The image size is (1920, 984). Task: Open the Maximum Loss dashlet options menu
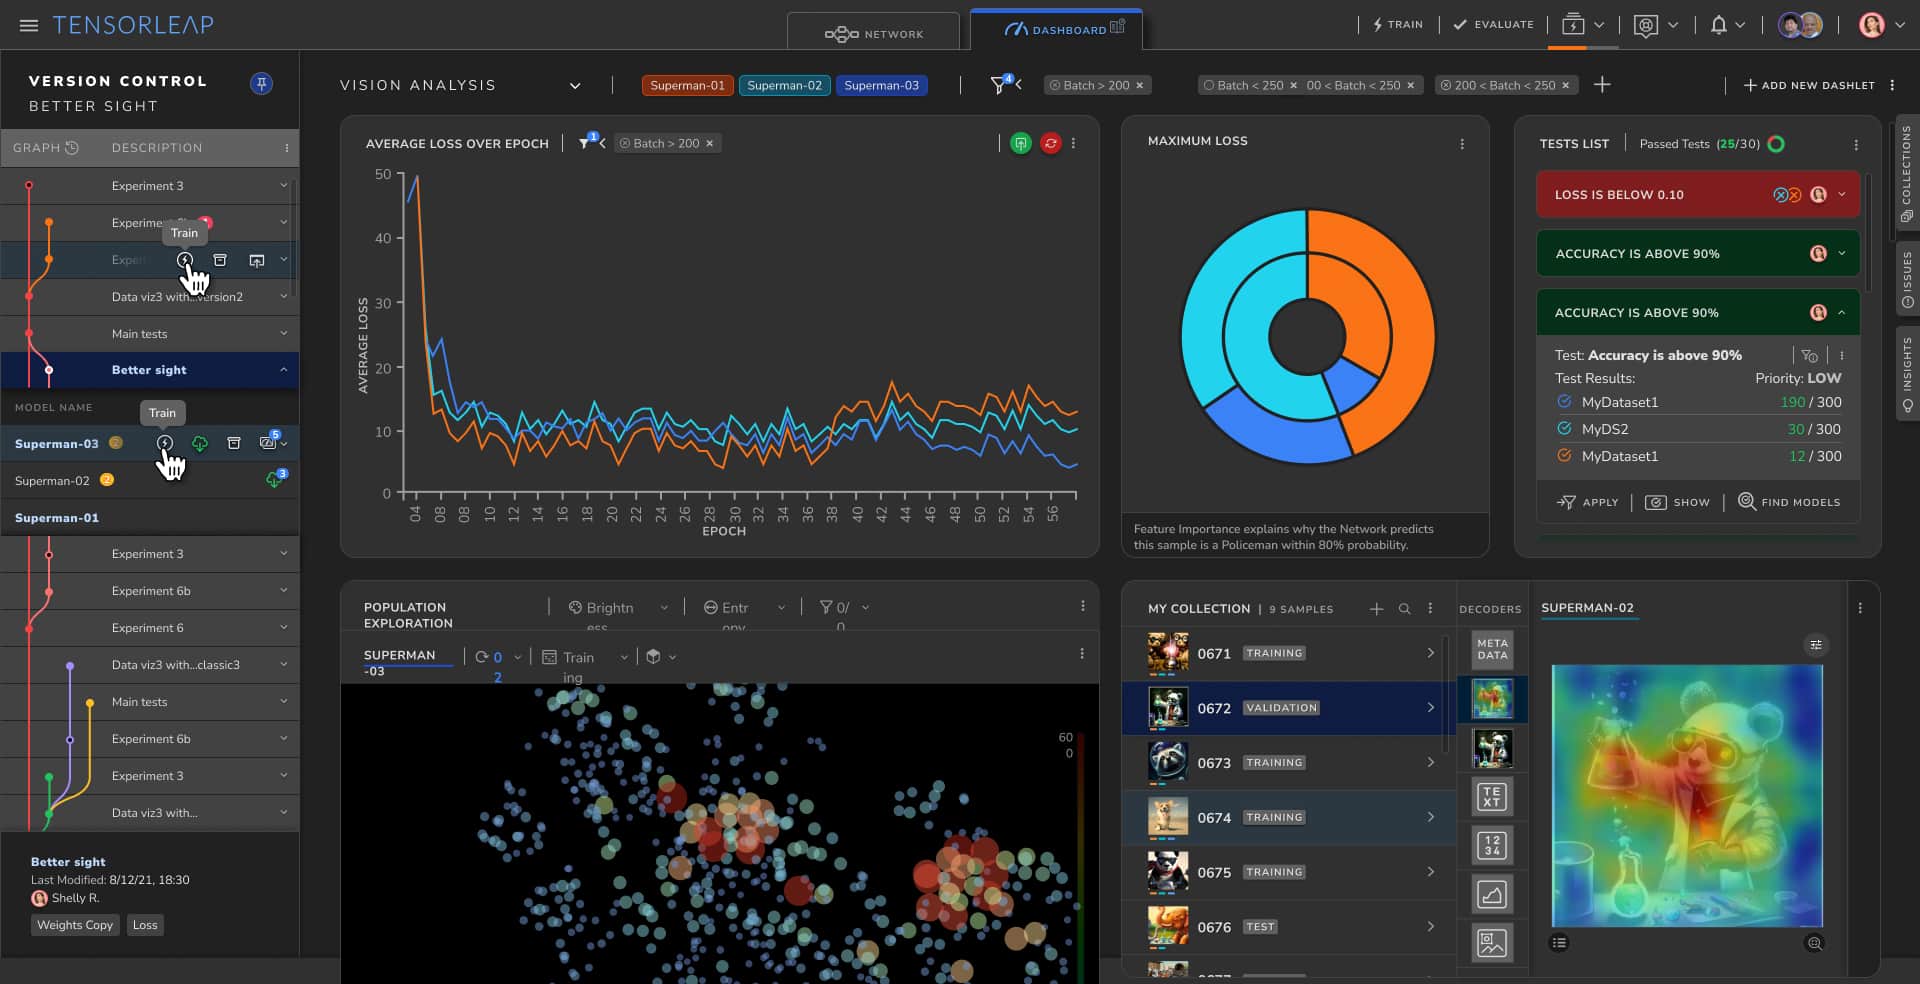(x=1462, y=145)
